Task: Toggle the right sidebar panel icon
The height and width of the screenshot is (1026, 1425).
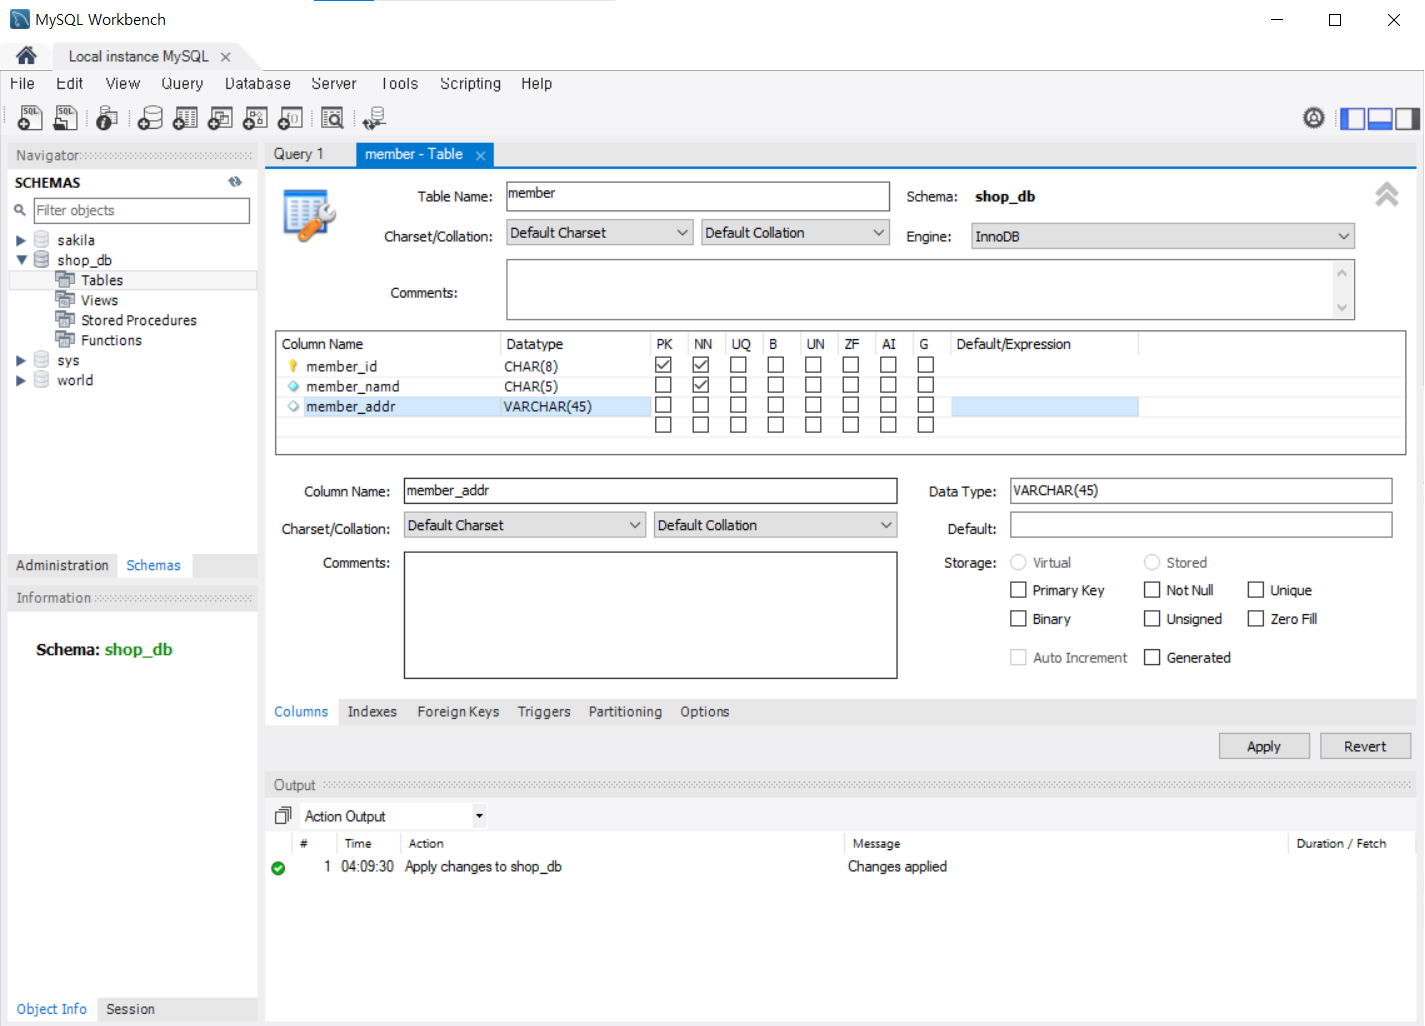Action: (x=1407, y=119)
